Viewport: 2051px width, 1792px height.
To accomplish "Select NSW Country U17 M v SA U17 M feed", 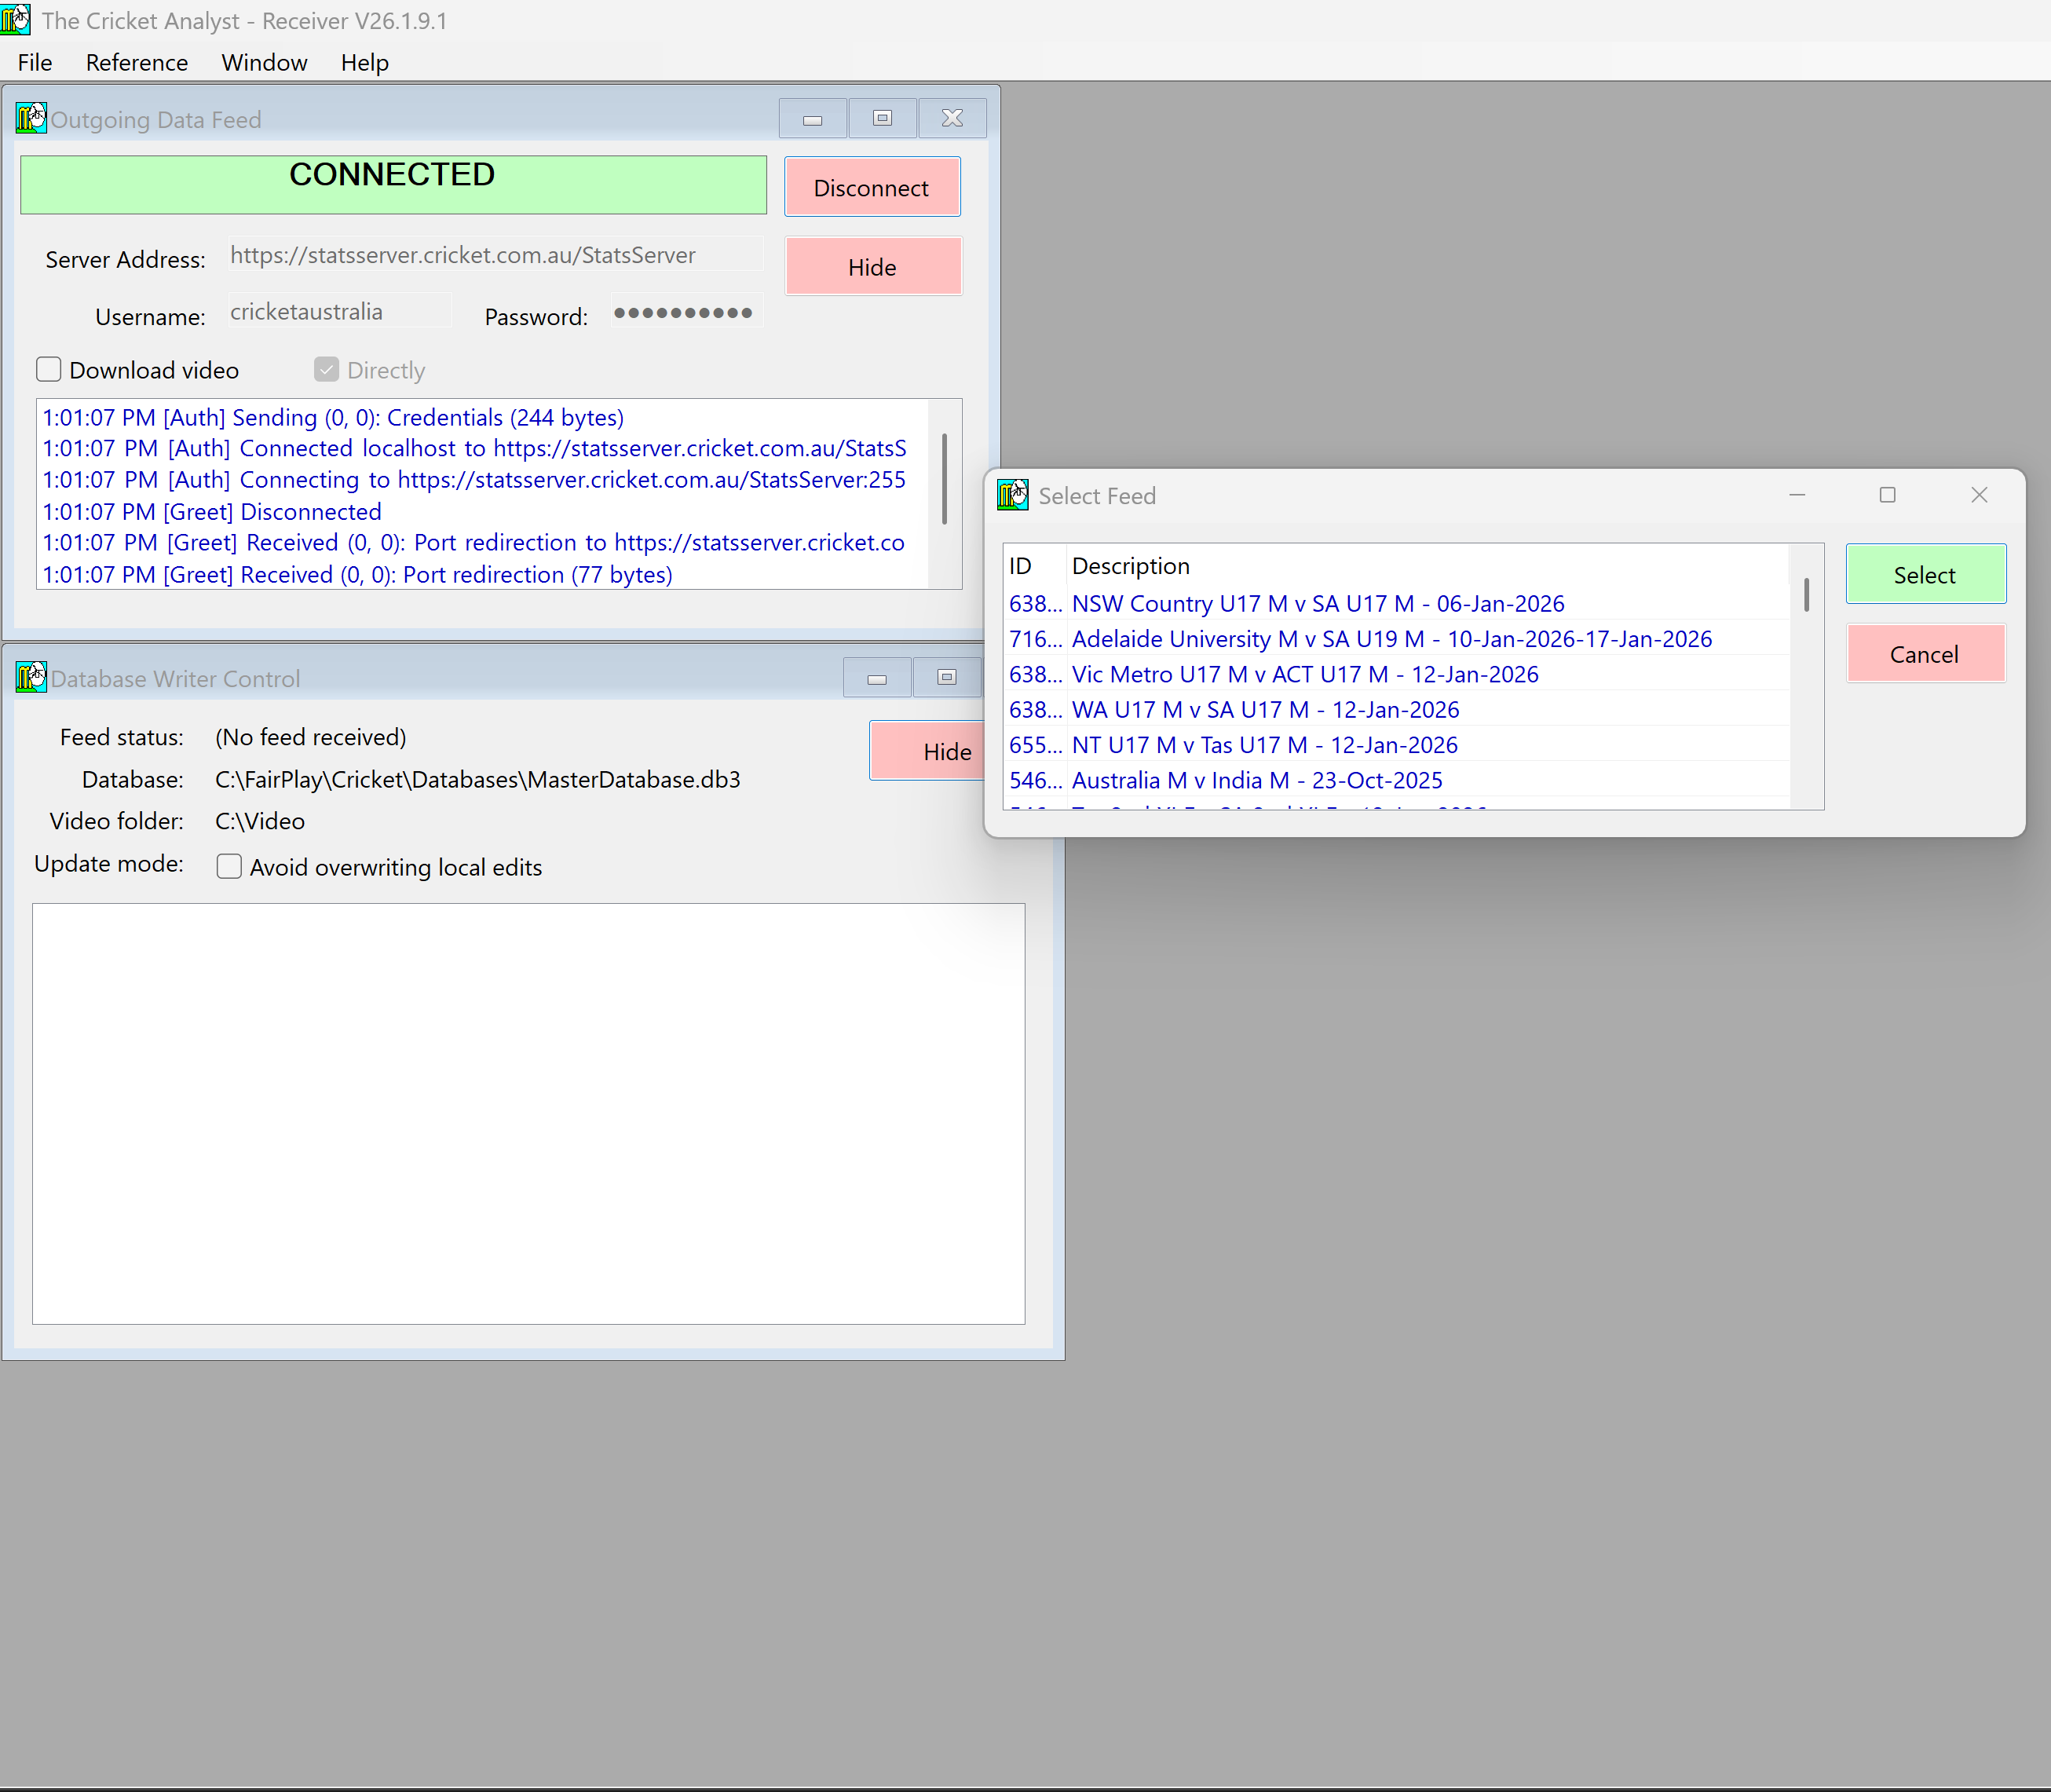I will tap(1397, 603).
